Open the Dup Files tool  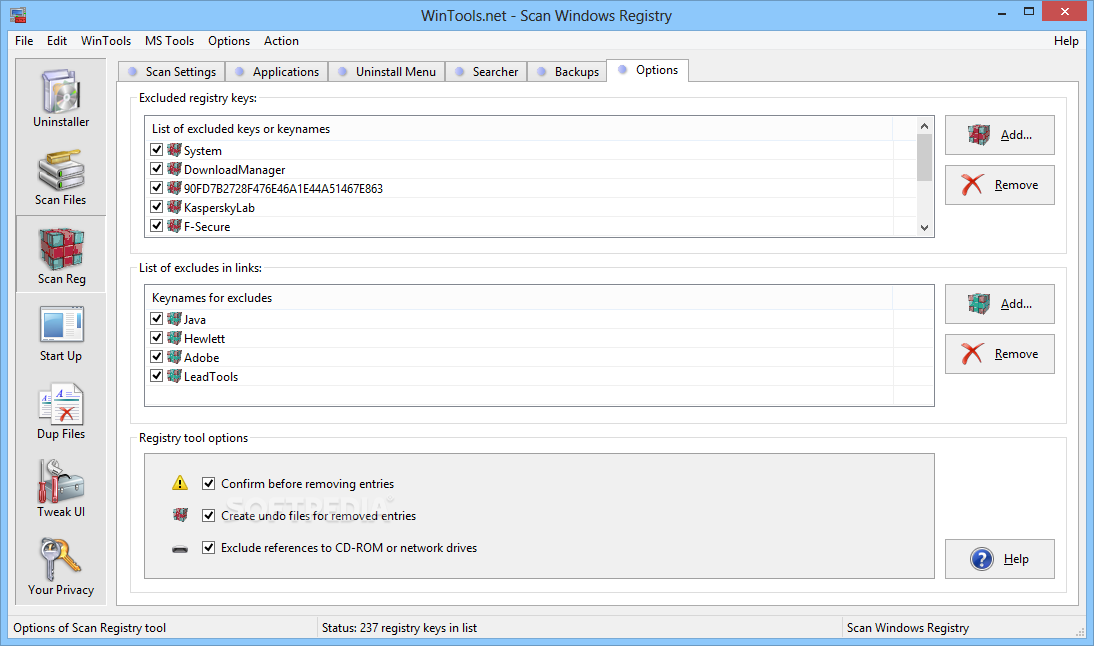click(61, 411)
